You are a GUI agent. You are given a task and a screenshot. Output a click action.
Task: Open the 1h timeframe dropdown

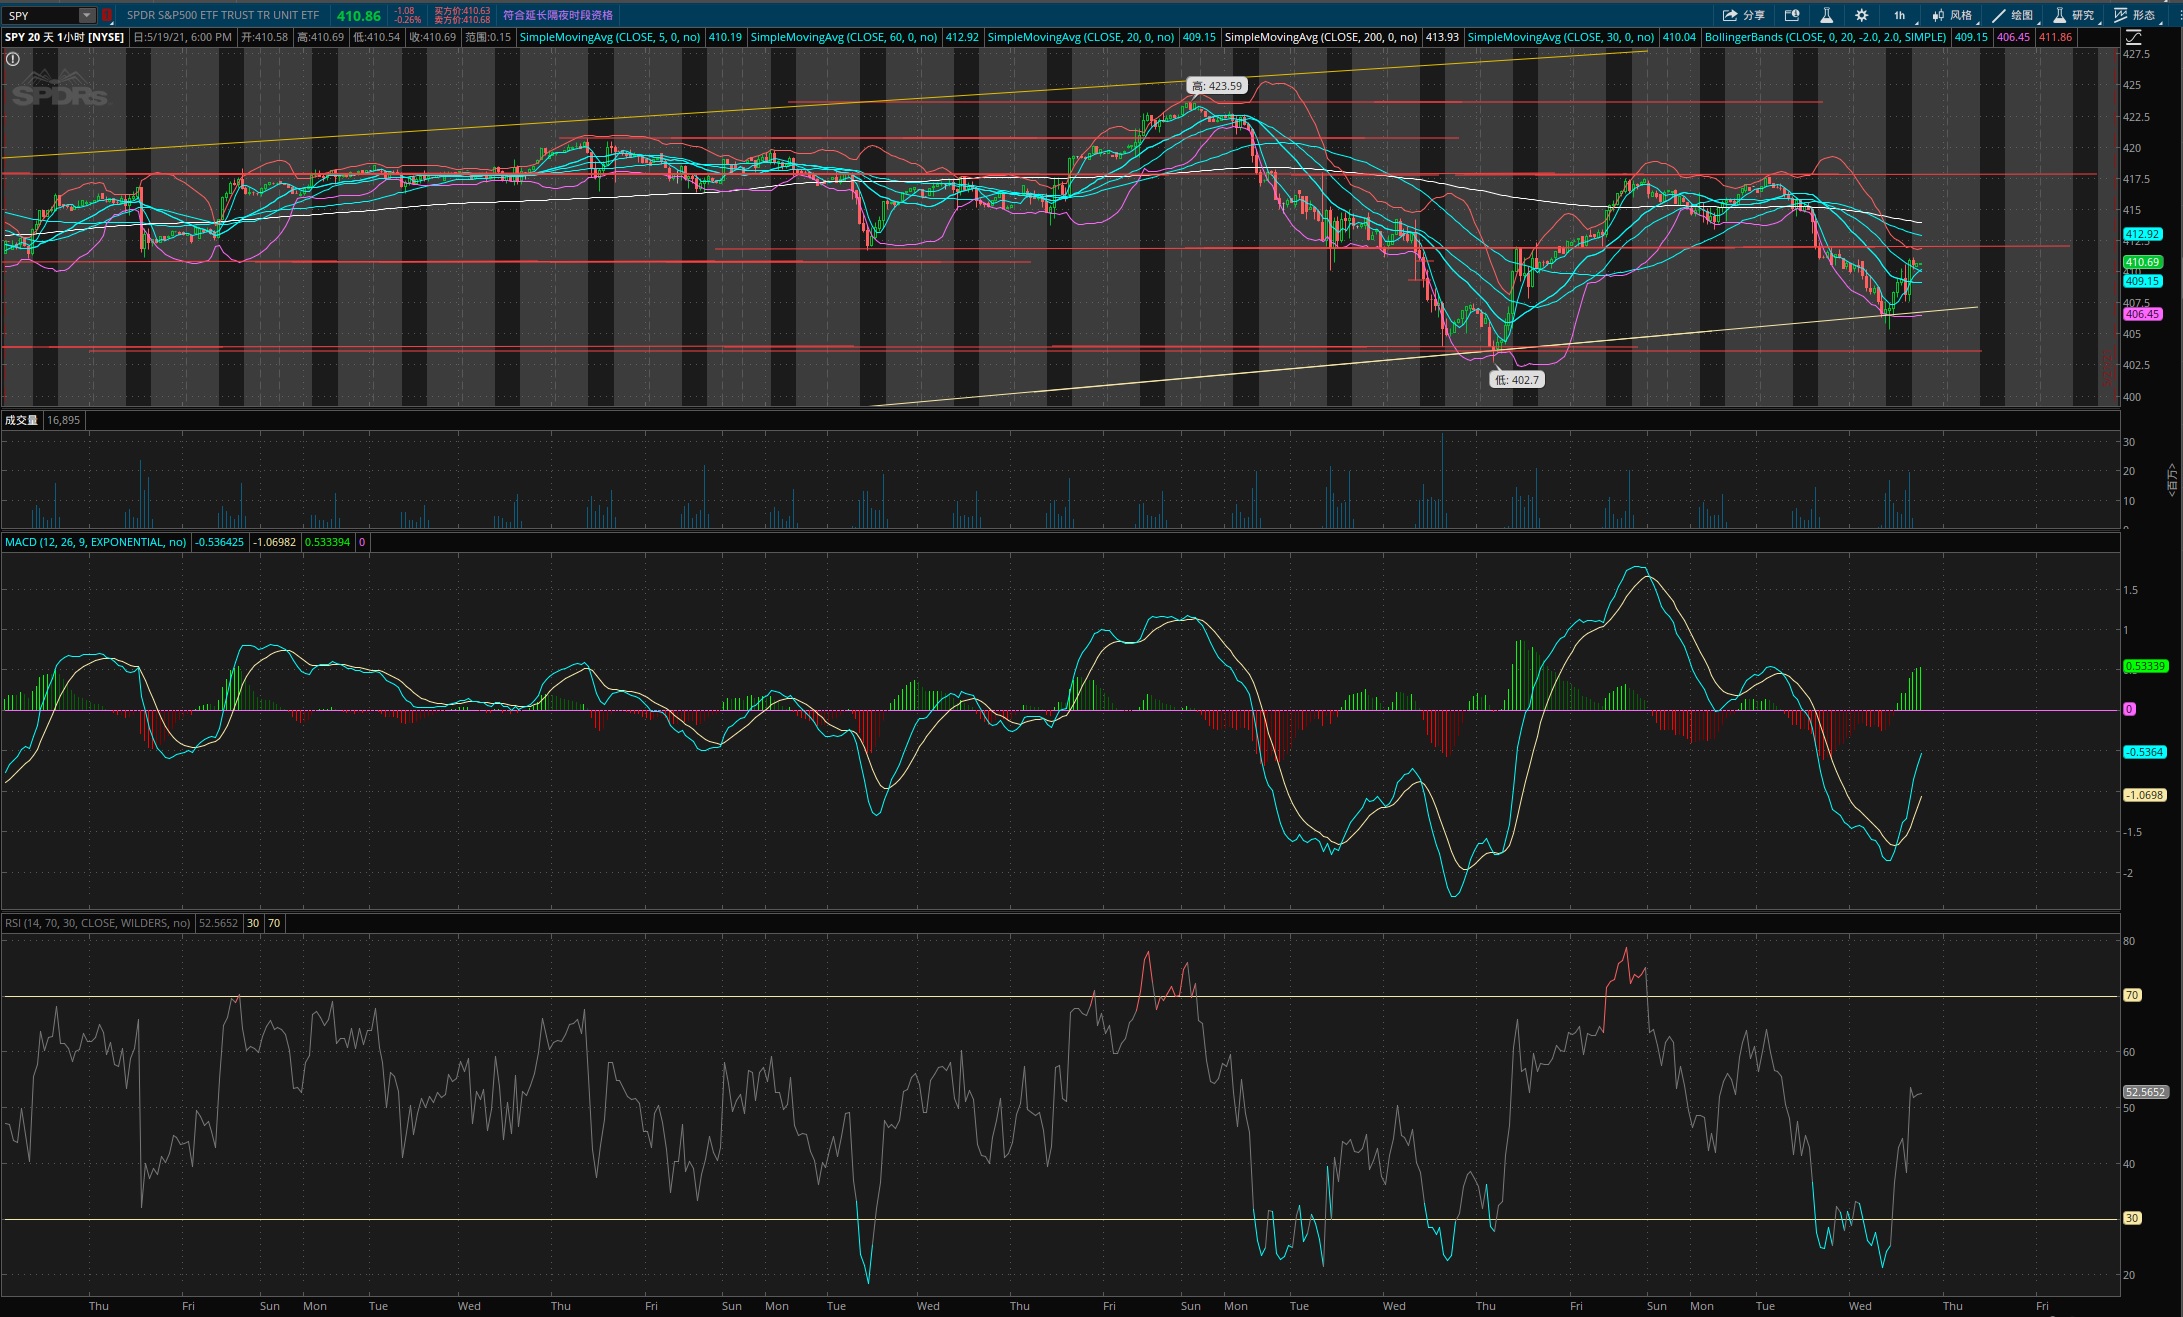[1899, 15]
